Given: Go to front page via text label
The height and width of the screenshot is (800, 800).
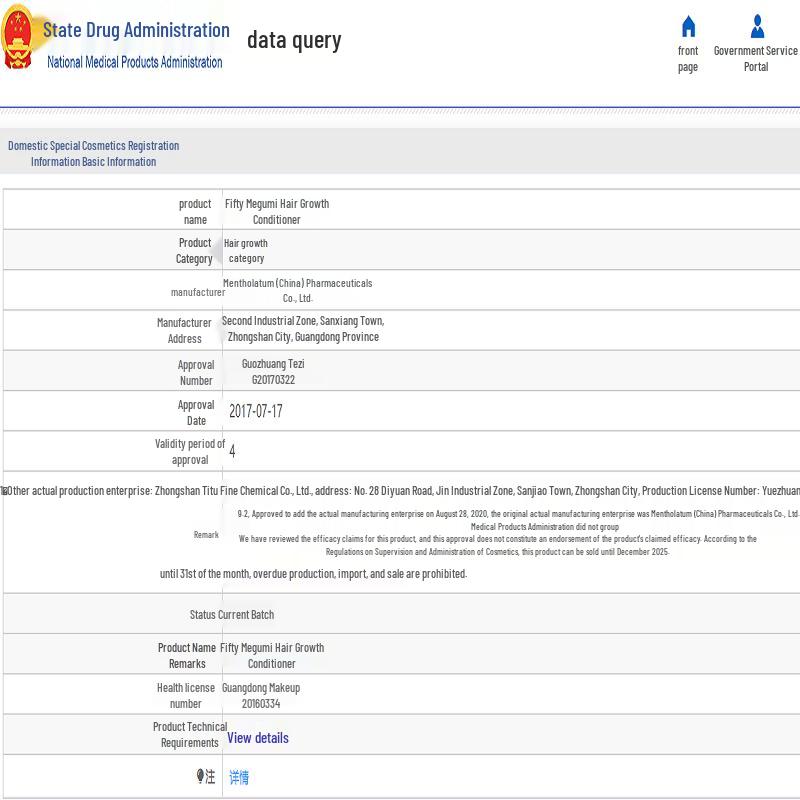Looking at the screenshot, I should (688, 59).
